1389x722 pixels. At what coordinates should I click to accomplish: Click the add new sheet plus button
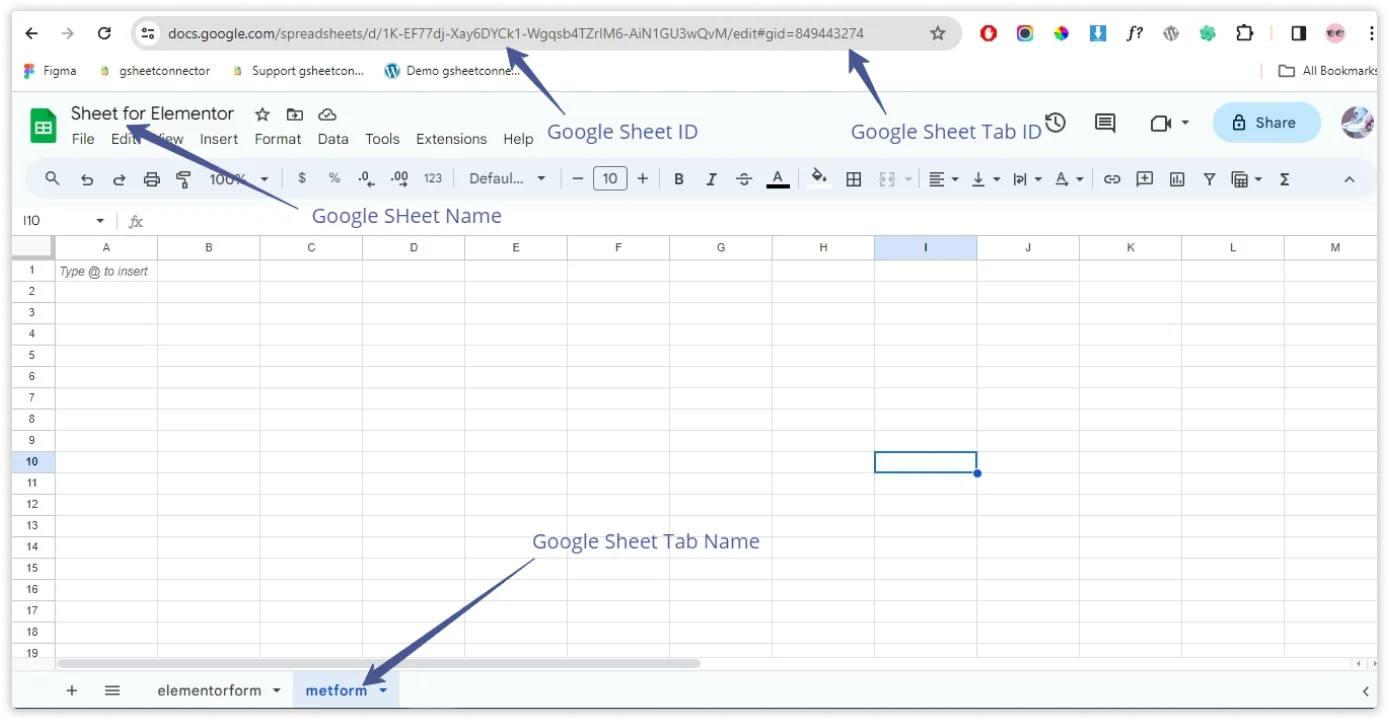pyautogui.click(x=72, y=691)
